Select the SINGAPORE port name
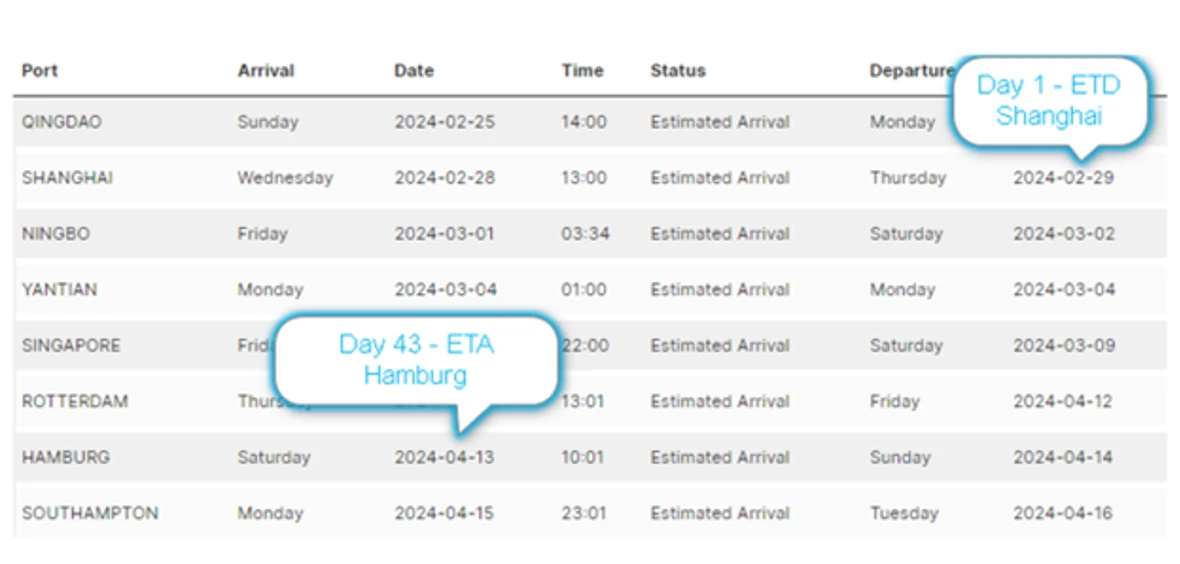Viewport: 1180px width, 564px height. [x=71, y=346]
